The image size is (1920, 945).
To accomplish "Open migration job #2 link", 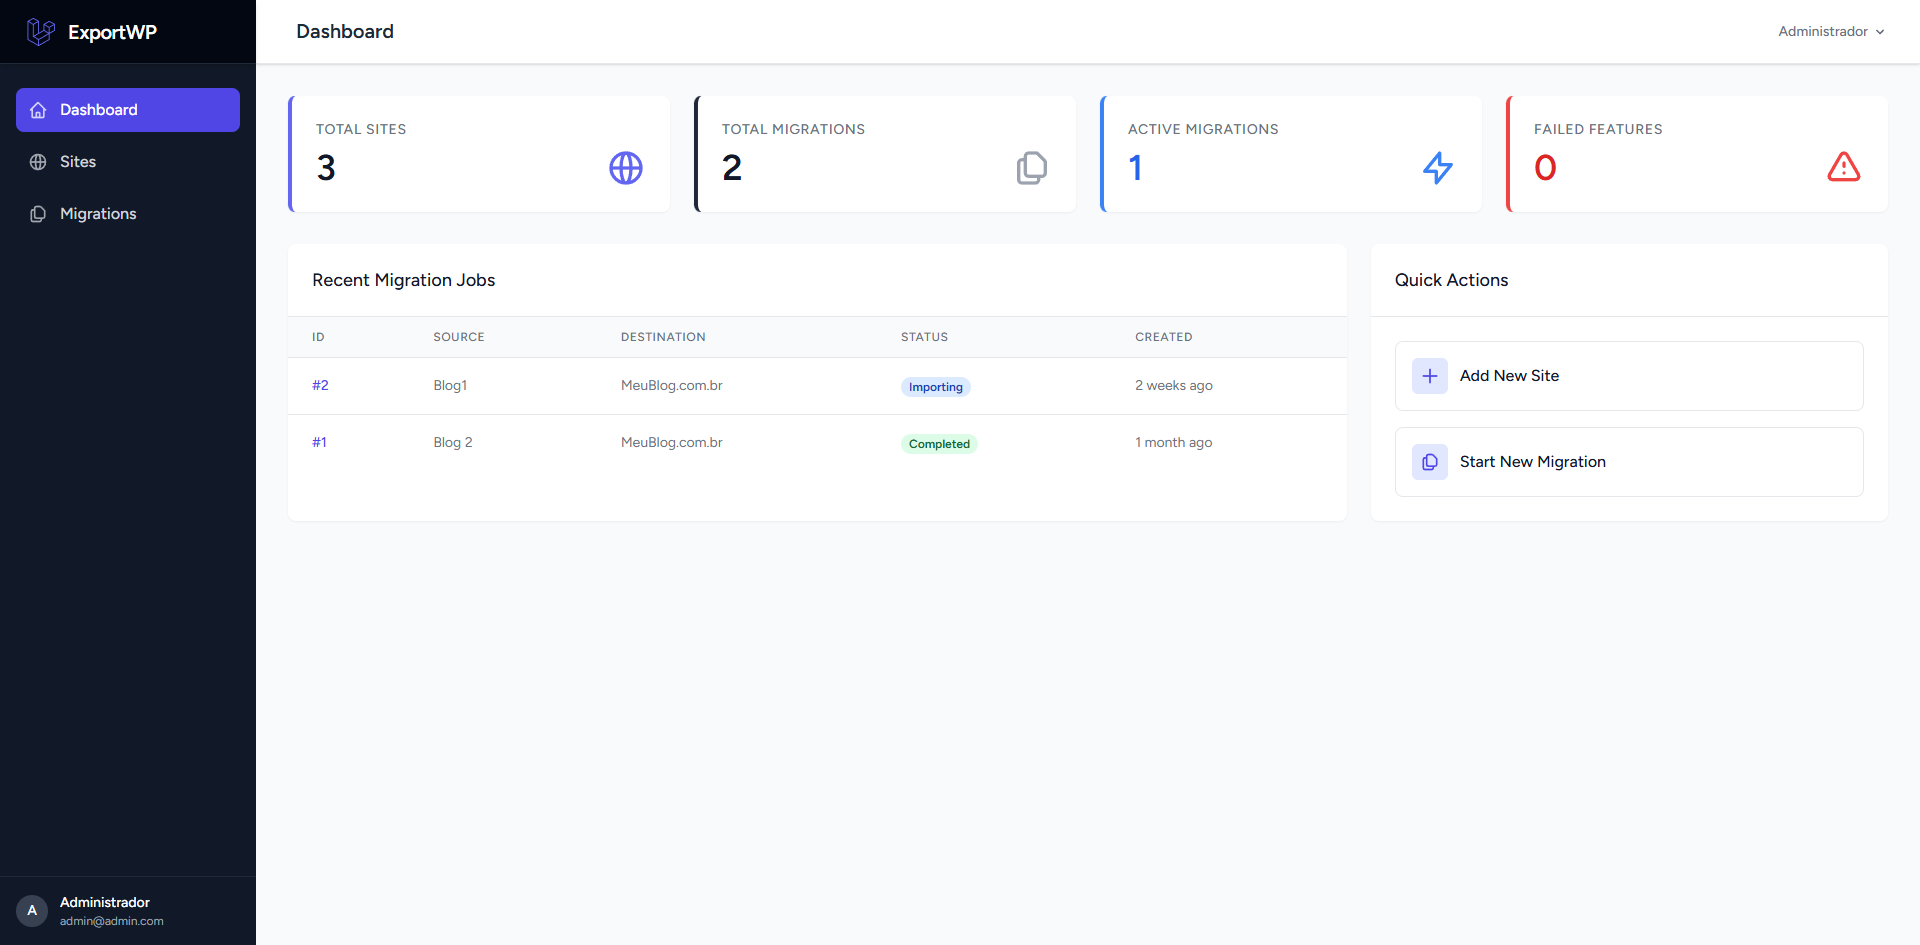I will (320, 386).
